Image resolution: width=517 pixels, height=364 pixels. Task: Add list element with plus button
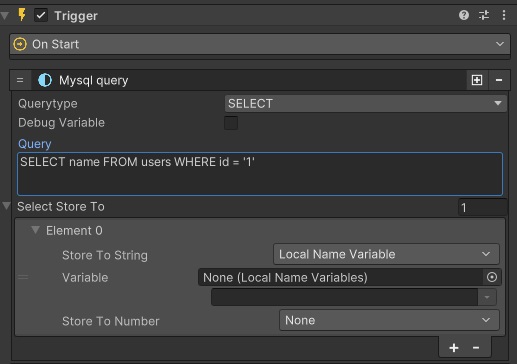tap(454, 348)
